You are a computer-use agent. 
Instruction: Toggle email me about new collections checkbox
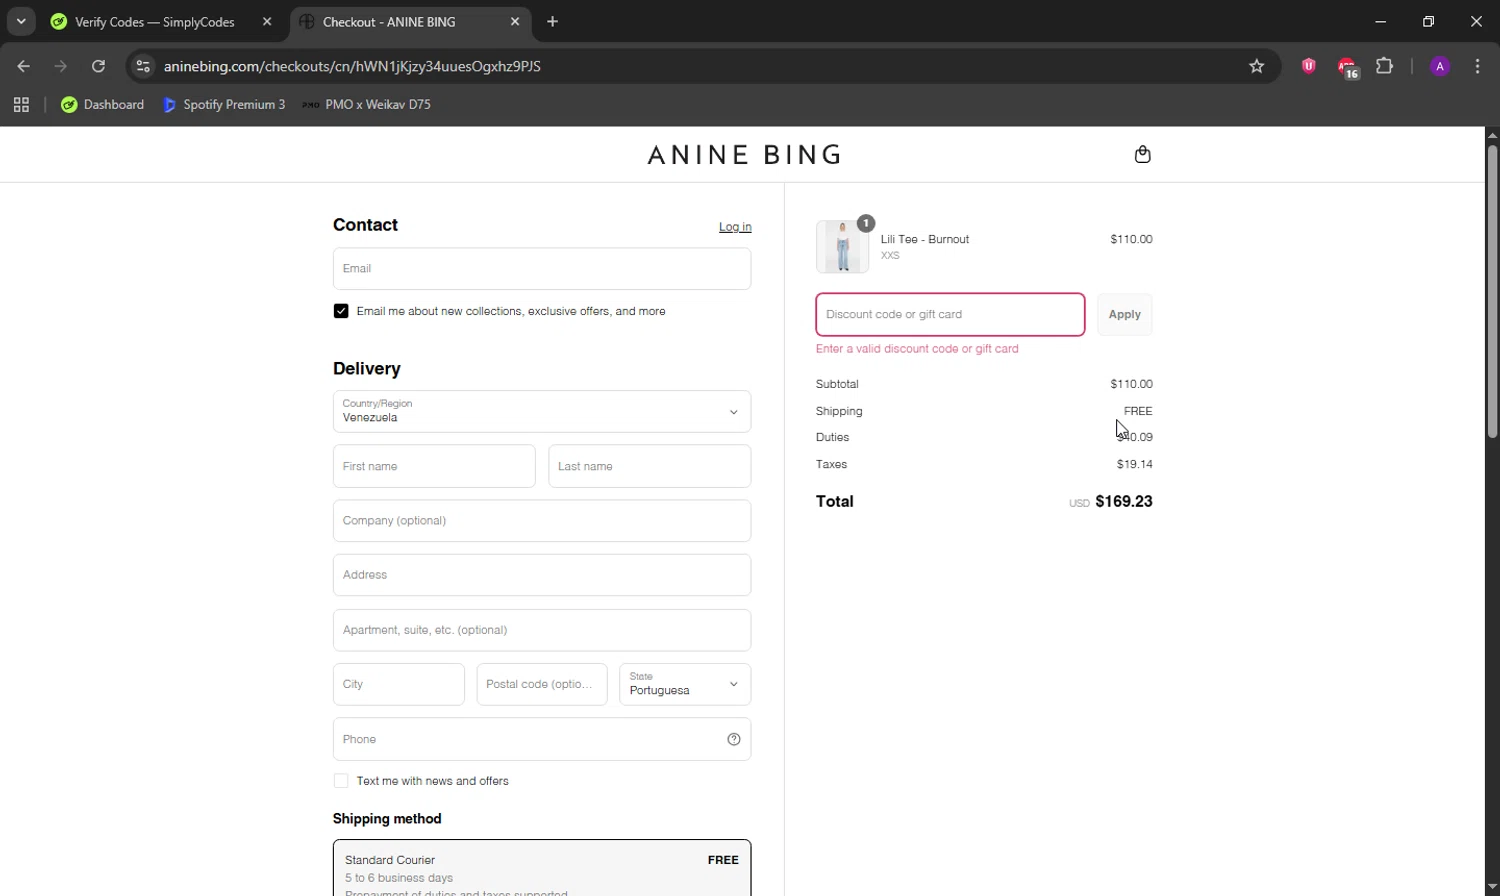[341, 311]
